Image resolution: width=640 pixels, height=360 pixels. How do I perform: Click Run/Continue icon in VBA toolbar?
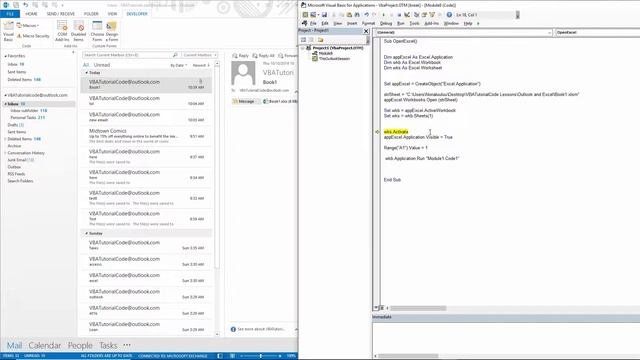point(383,15)
